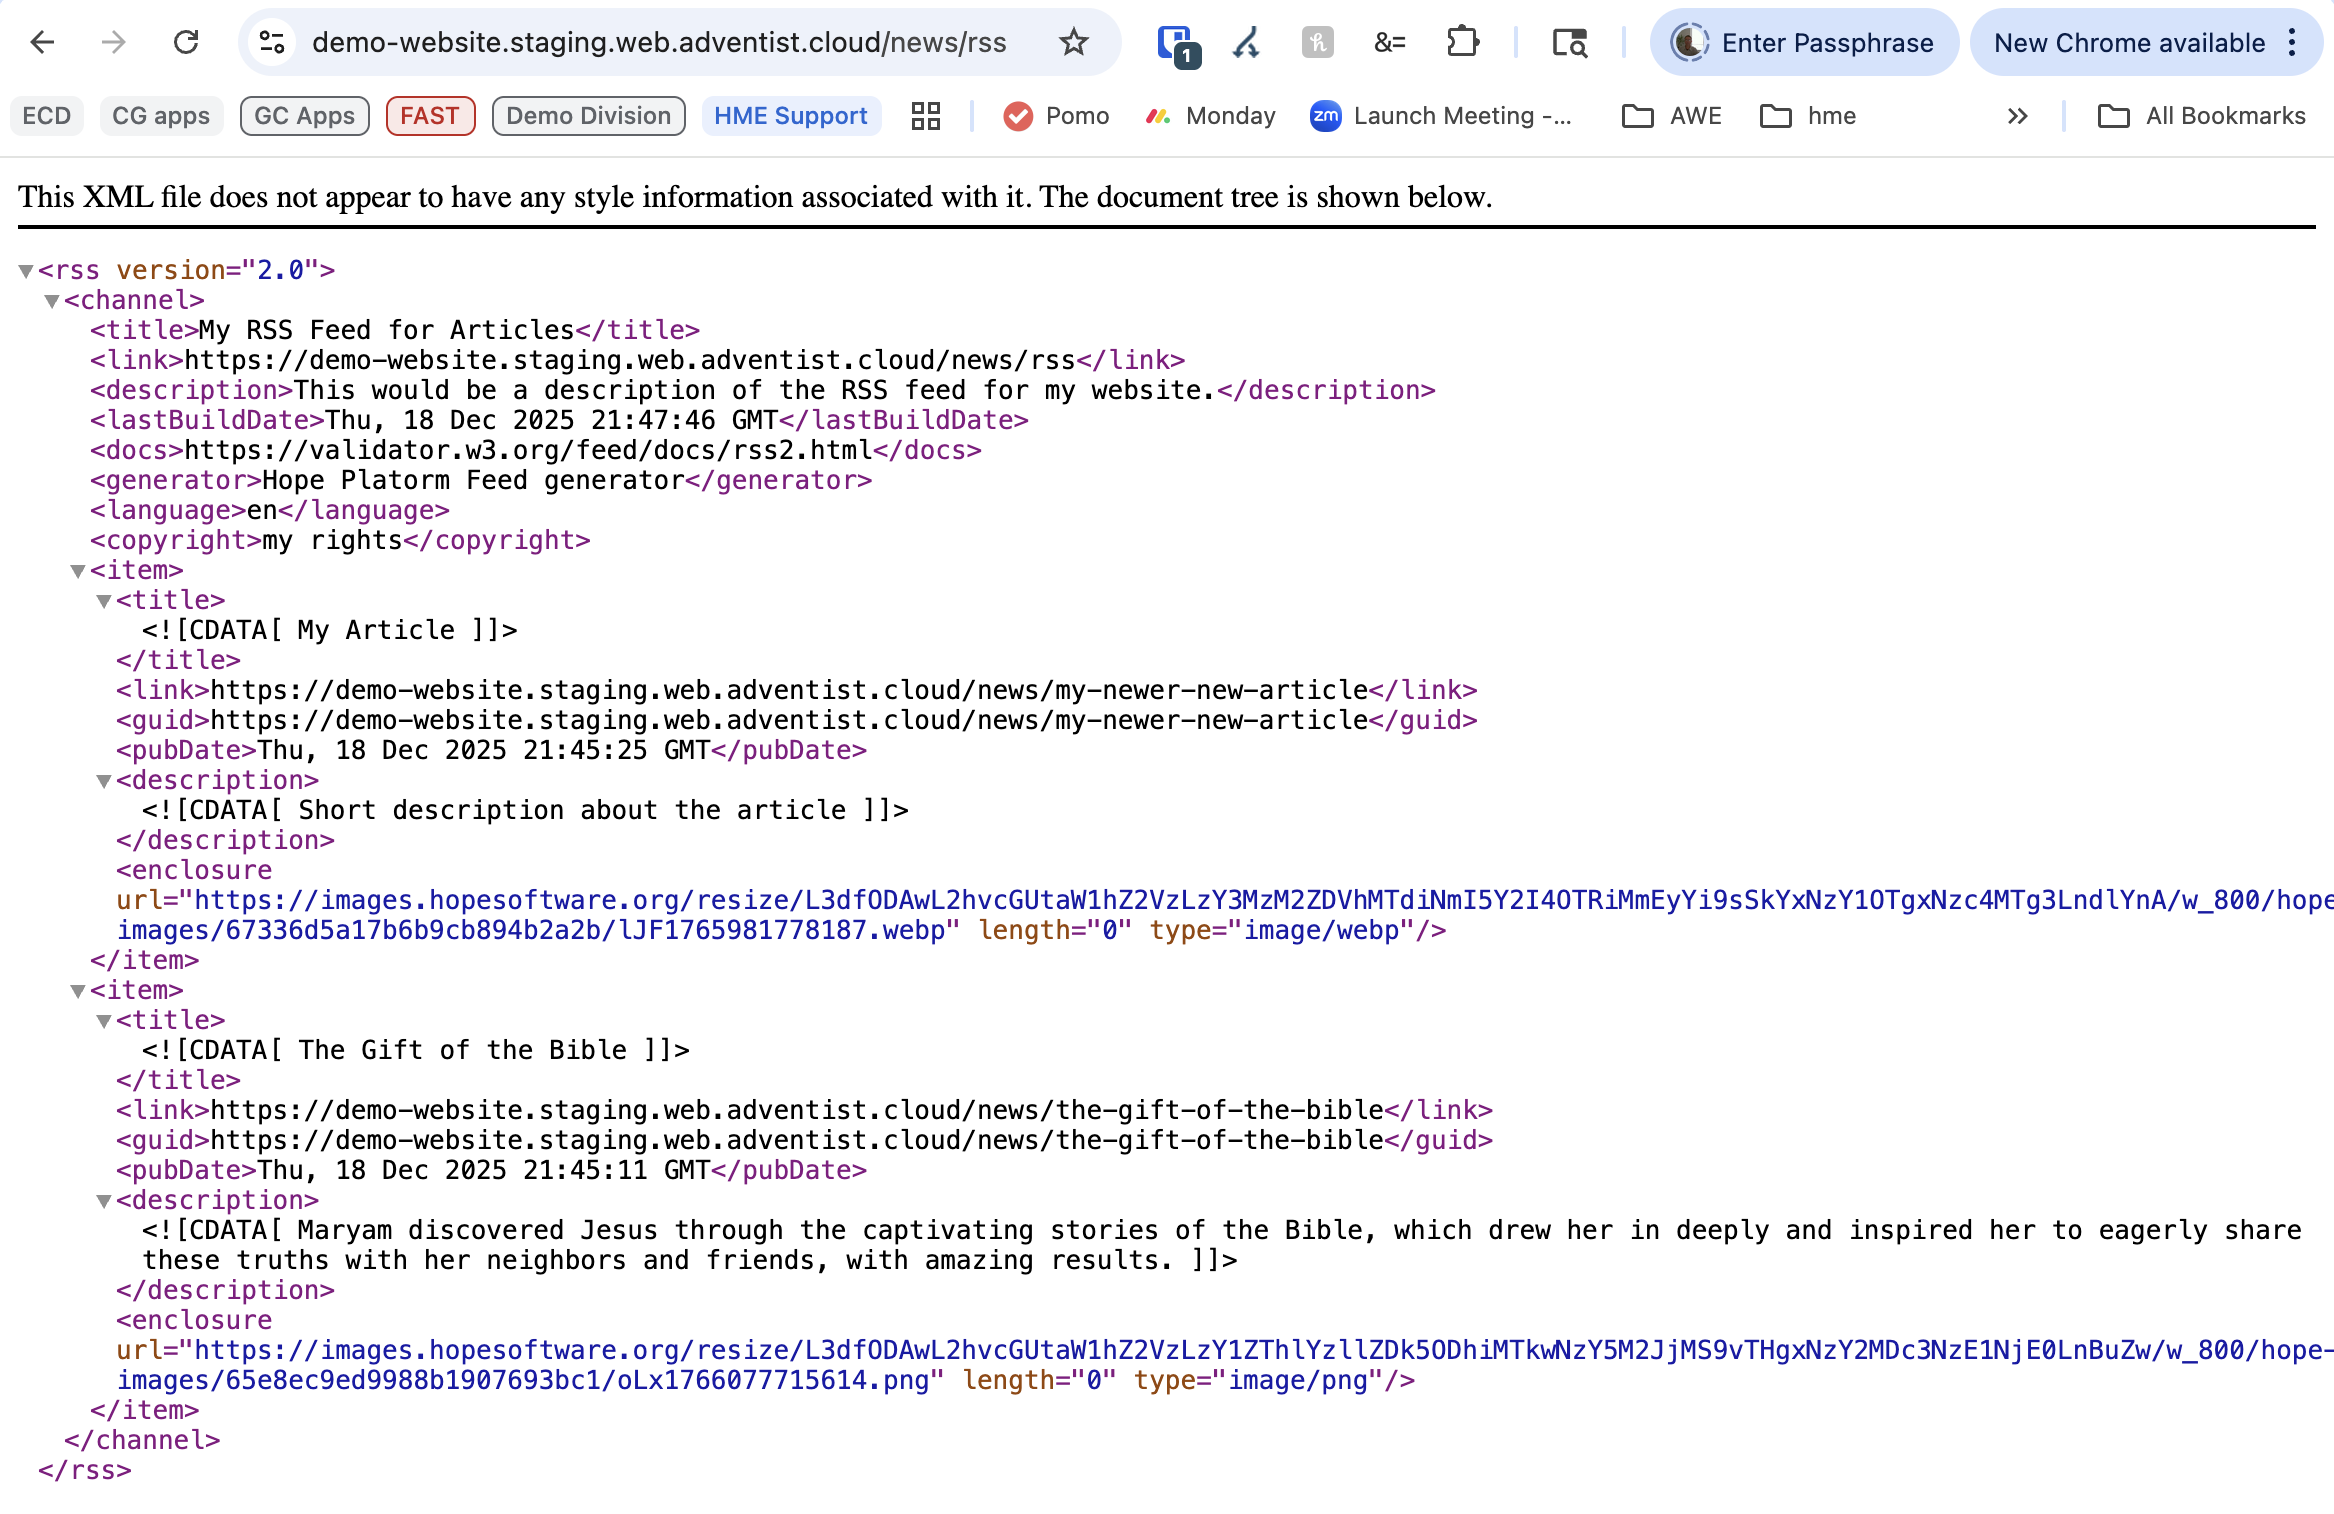Open the site information icon in address bar

[x=272, y=42]
